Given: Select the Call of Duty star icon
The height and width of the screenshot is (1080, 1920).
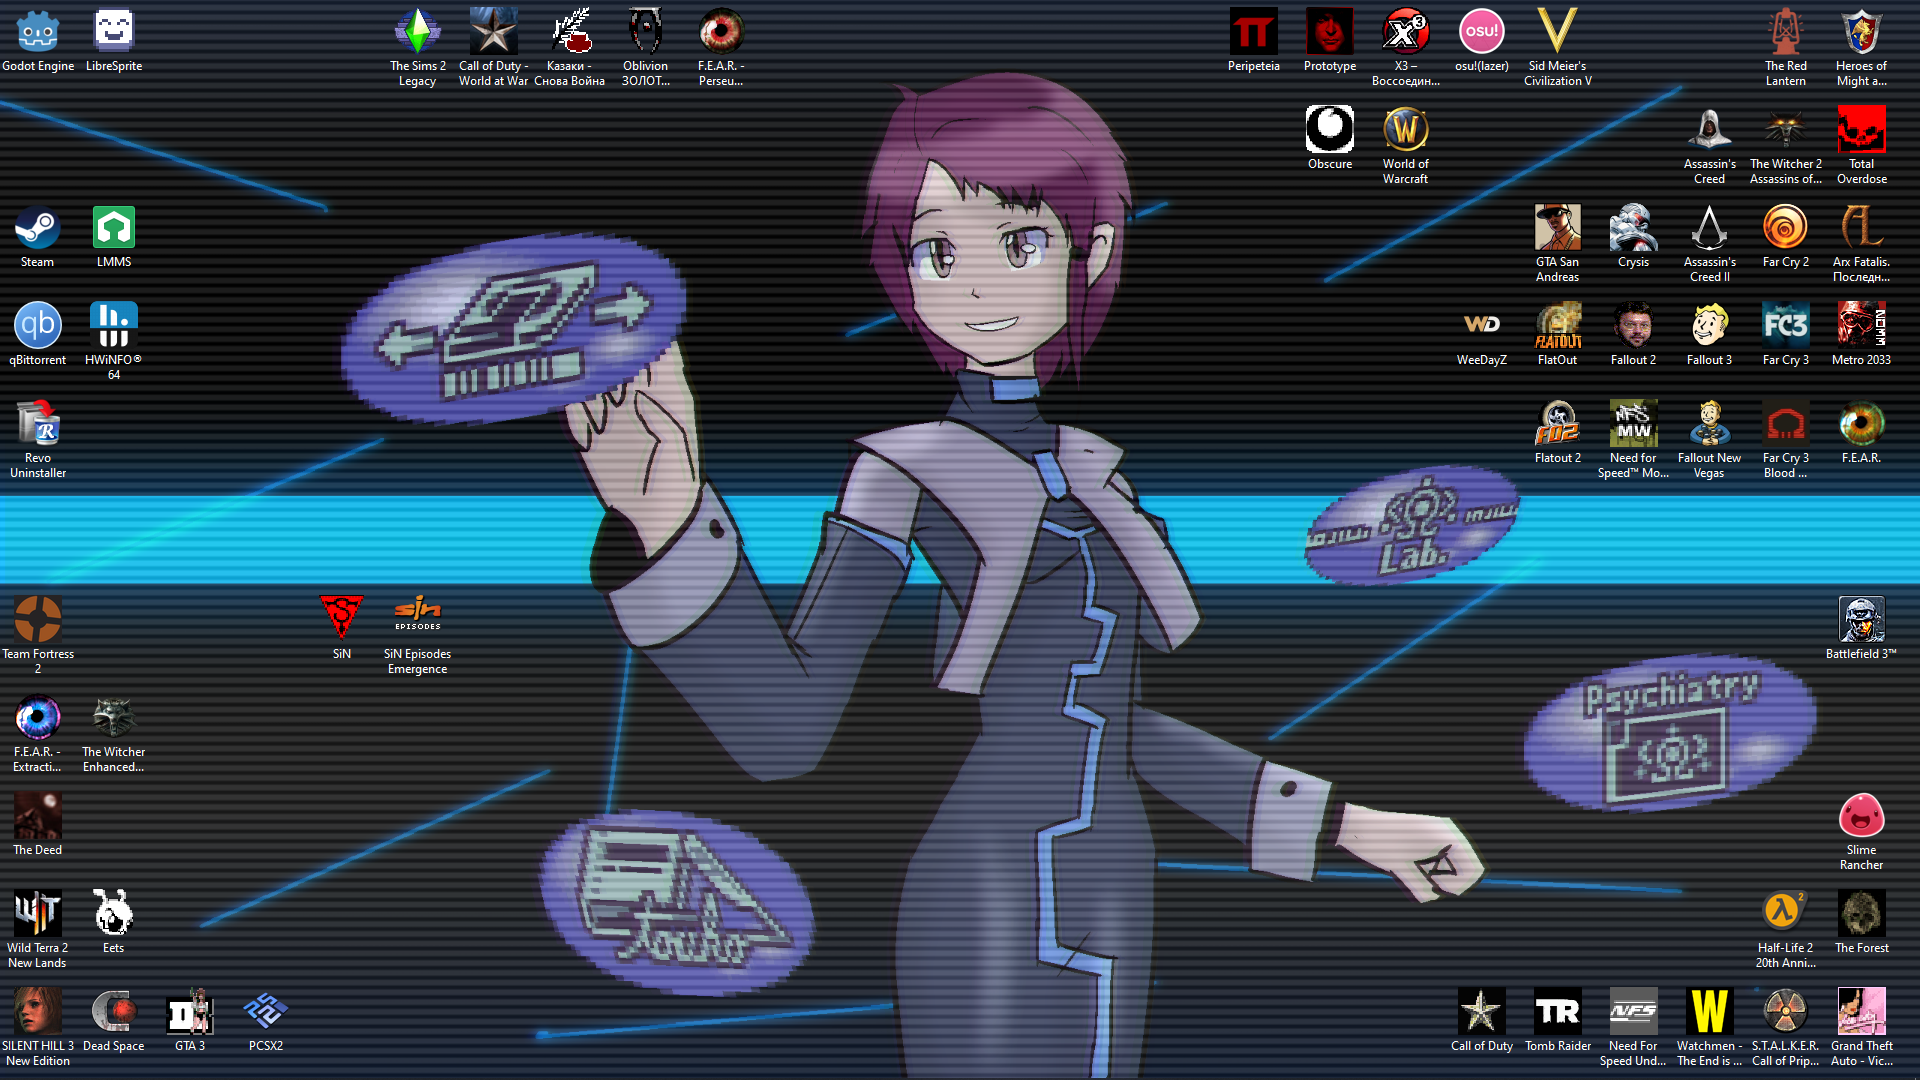Looking at the screenshot, I should 1482,1020.
